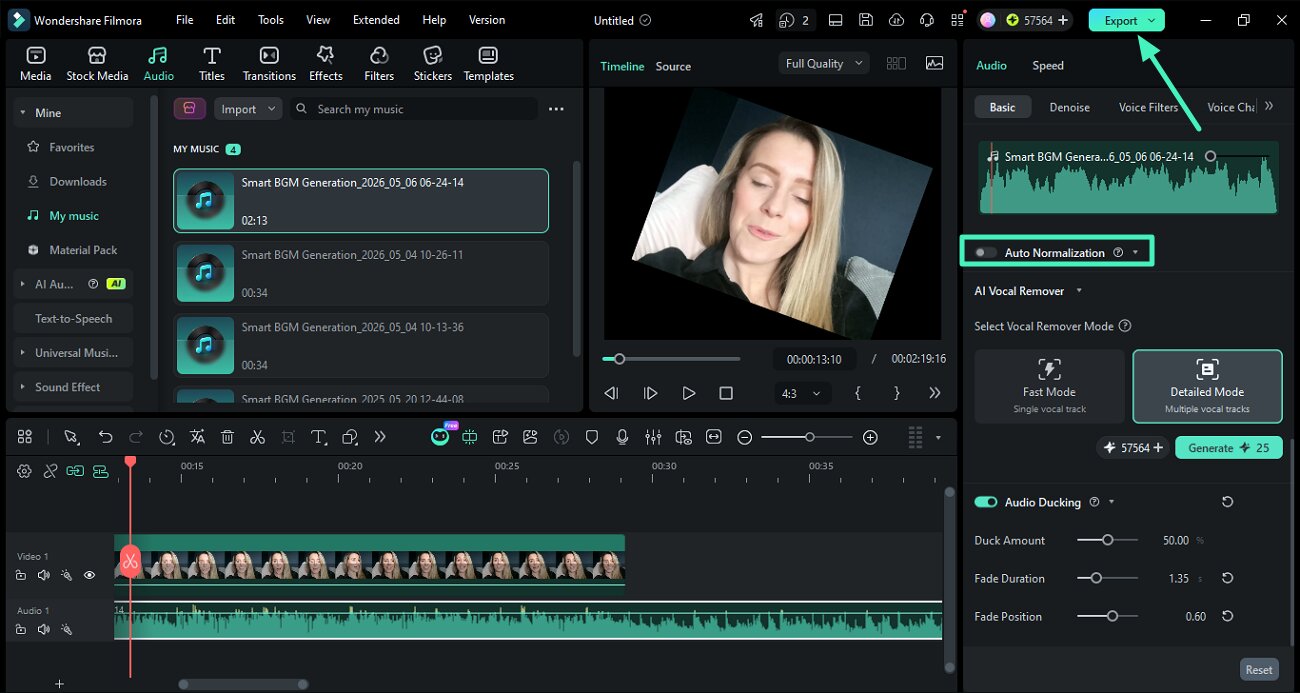Open the Templates panel

click(x=488, y=64)
